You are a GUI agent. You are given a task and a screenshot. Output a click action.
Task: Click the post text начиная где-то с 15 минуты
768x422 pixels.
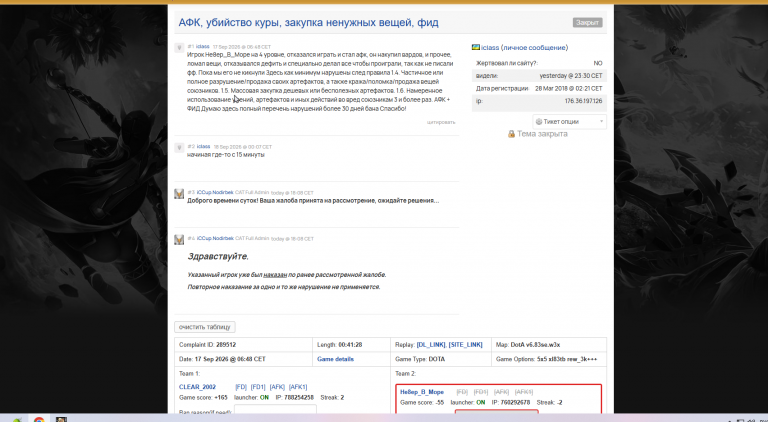coord(226,155)
